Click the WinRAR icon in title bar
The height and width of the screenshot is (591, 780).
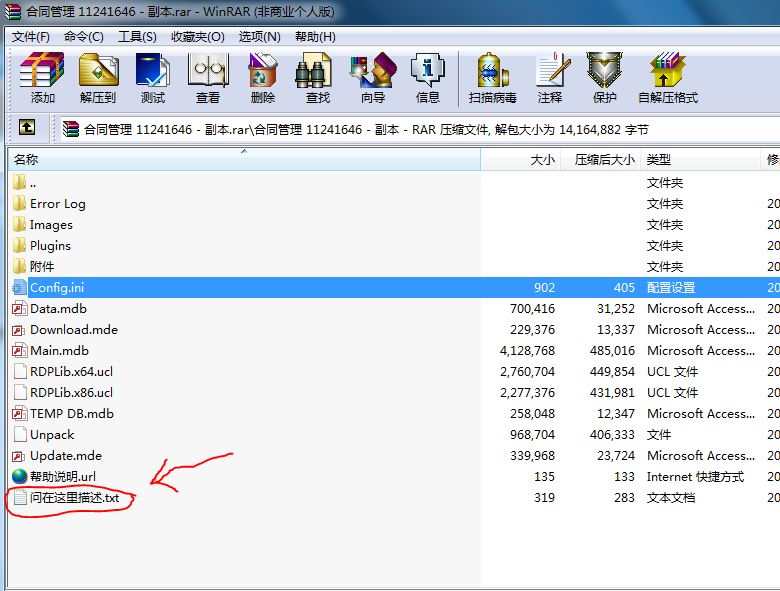coord(12,11)
